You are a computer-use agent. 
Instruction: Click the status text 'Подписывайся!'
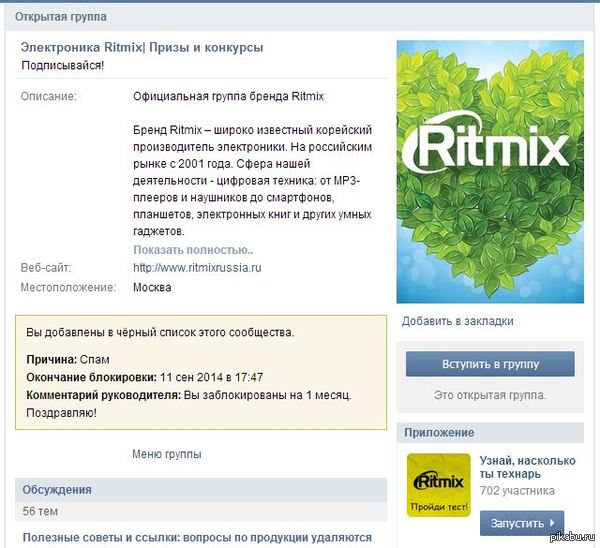click(x=63, y=65)
